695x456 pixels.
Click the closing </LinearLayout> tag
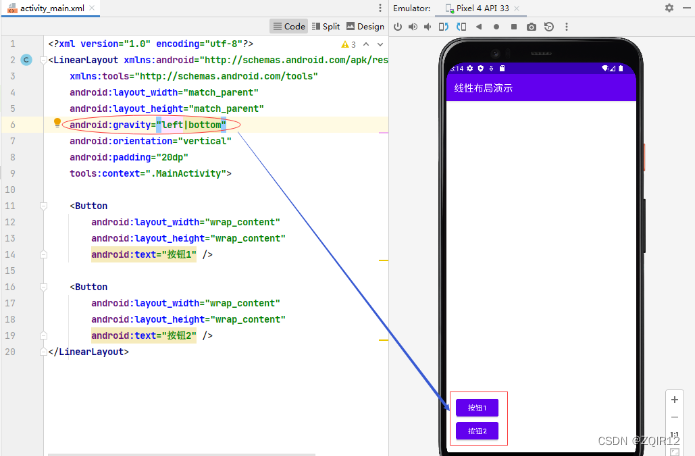pyautogui.click(x=89, y=352)
